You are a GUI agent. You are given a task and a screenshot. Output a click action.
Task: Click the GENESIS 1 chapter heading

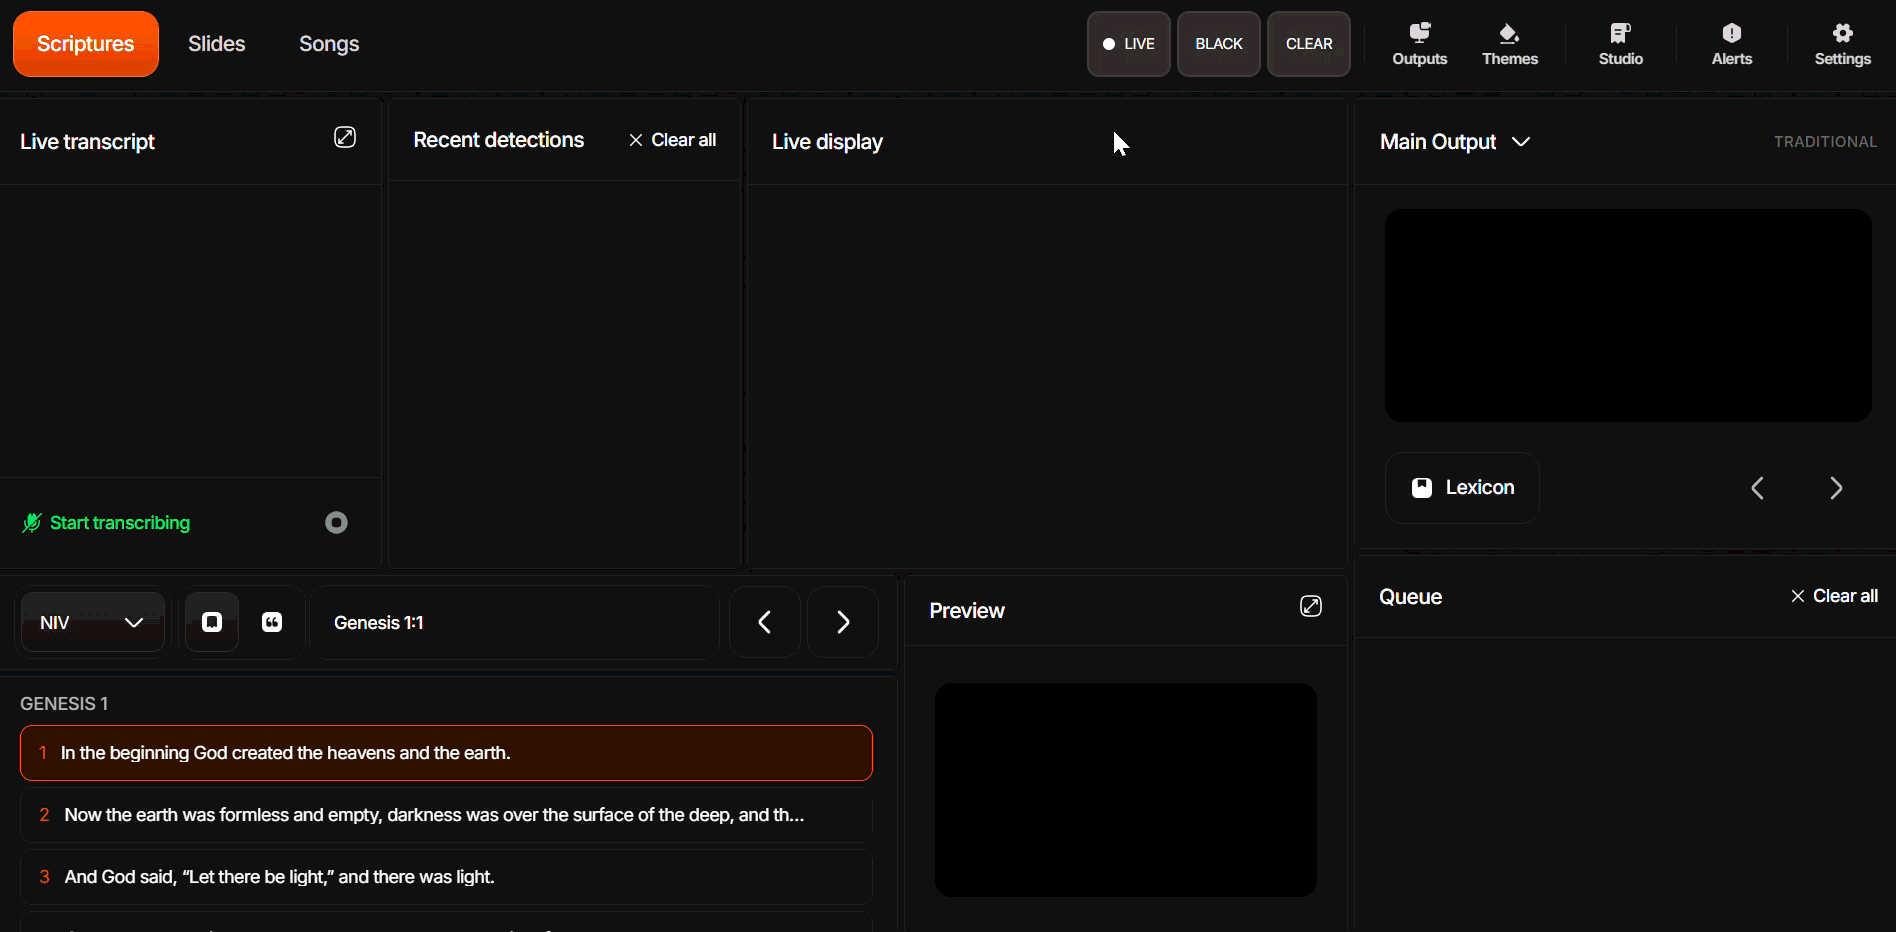64,704
